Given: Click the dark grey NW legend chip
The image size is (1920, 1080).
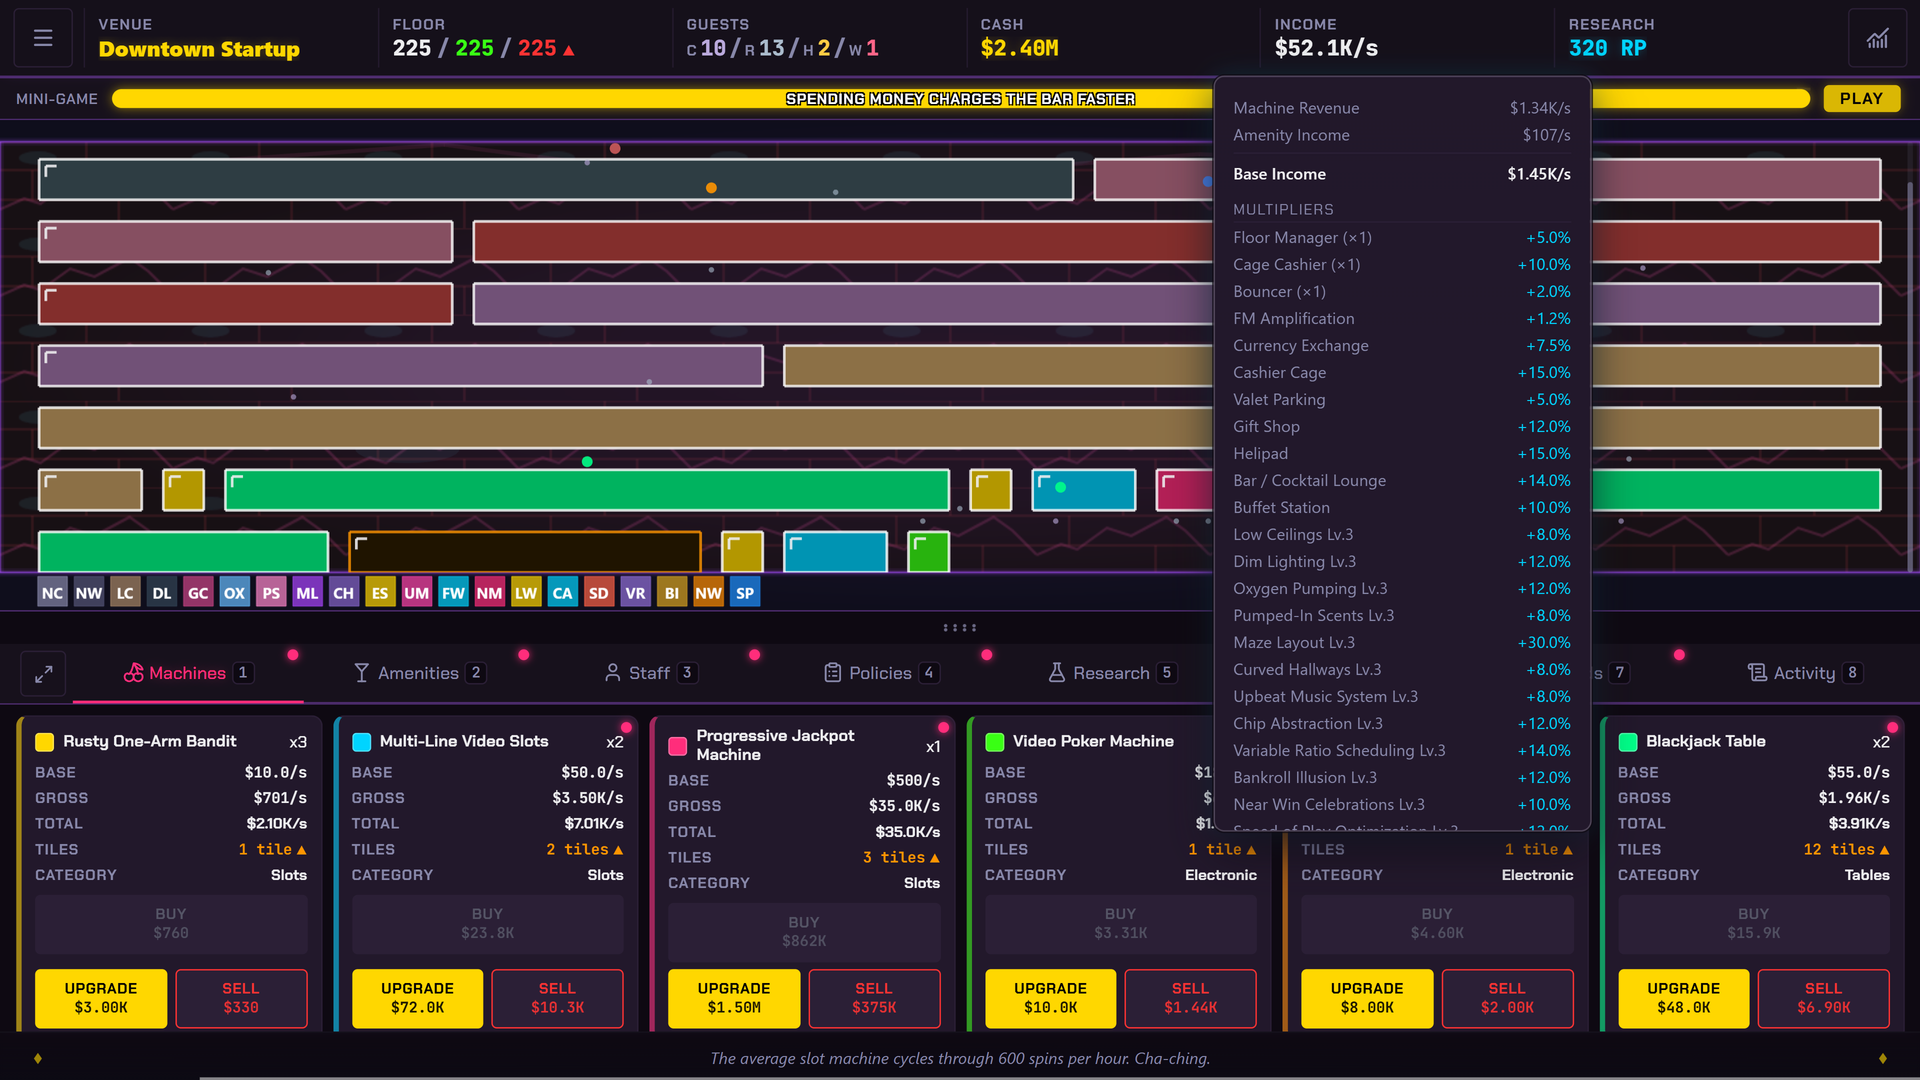Looking at the screenshot, I should click(89, 593).
